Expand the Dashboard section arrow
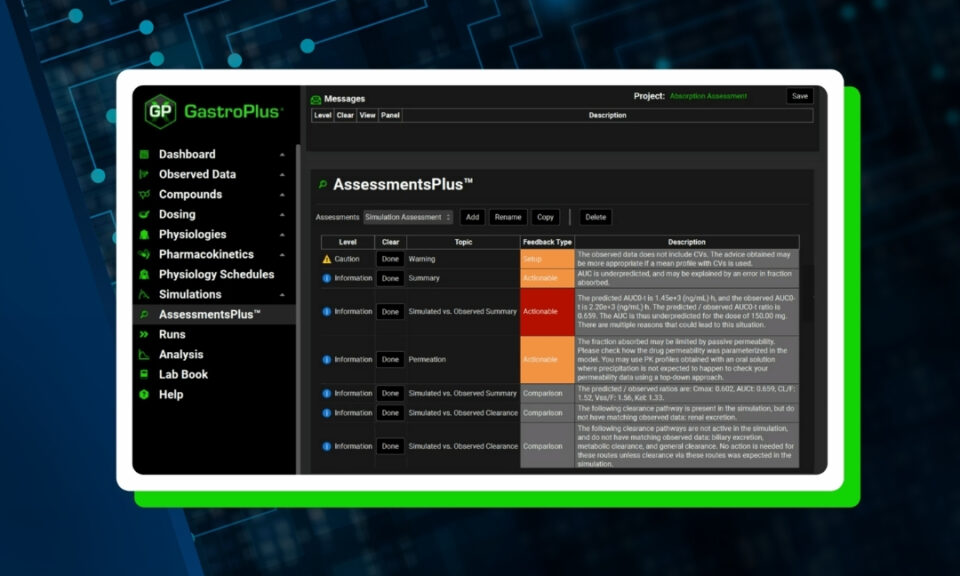Viewport: 960px width, 576px height. [x=282, y=155]
